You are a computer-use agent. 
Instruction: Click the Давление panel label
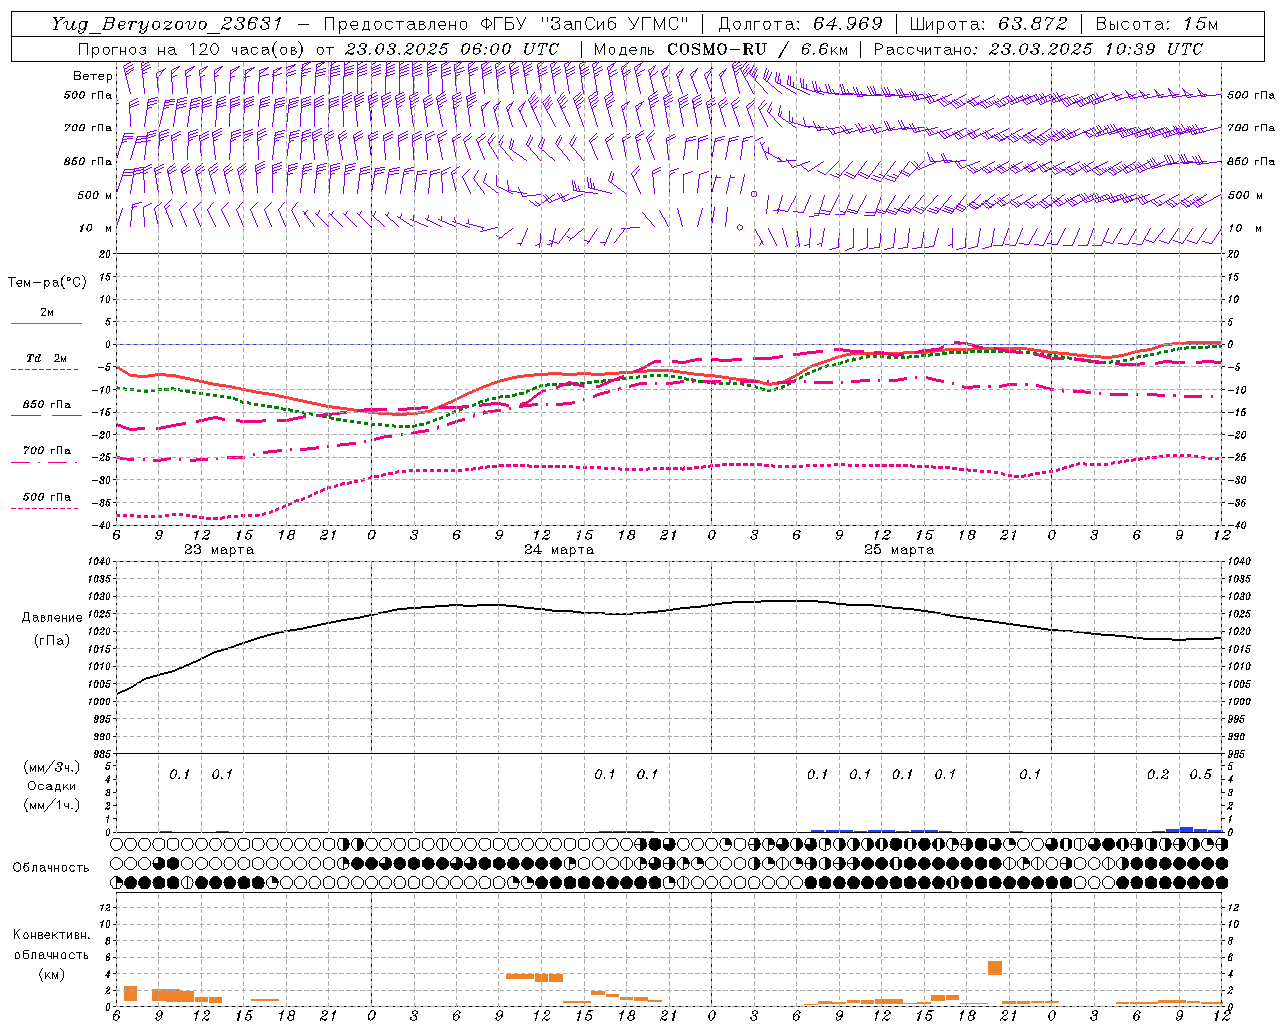point(52,618)
